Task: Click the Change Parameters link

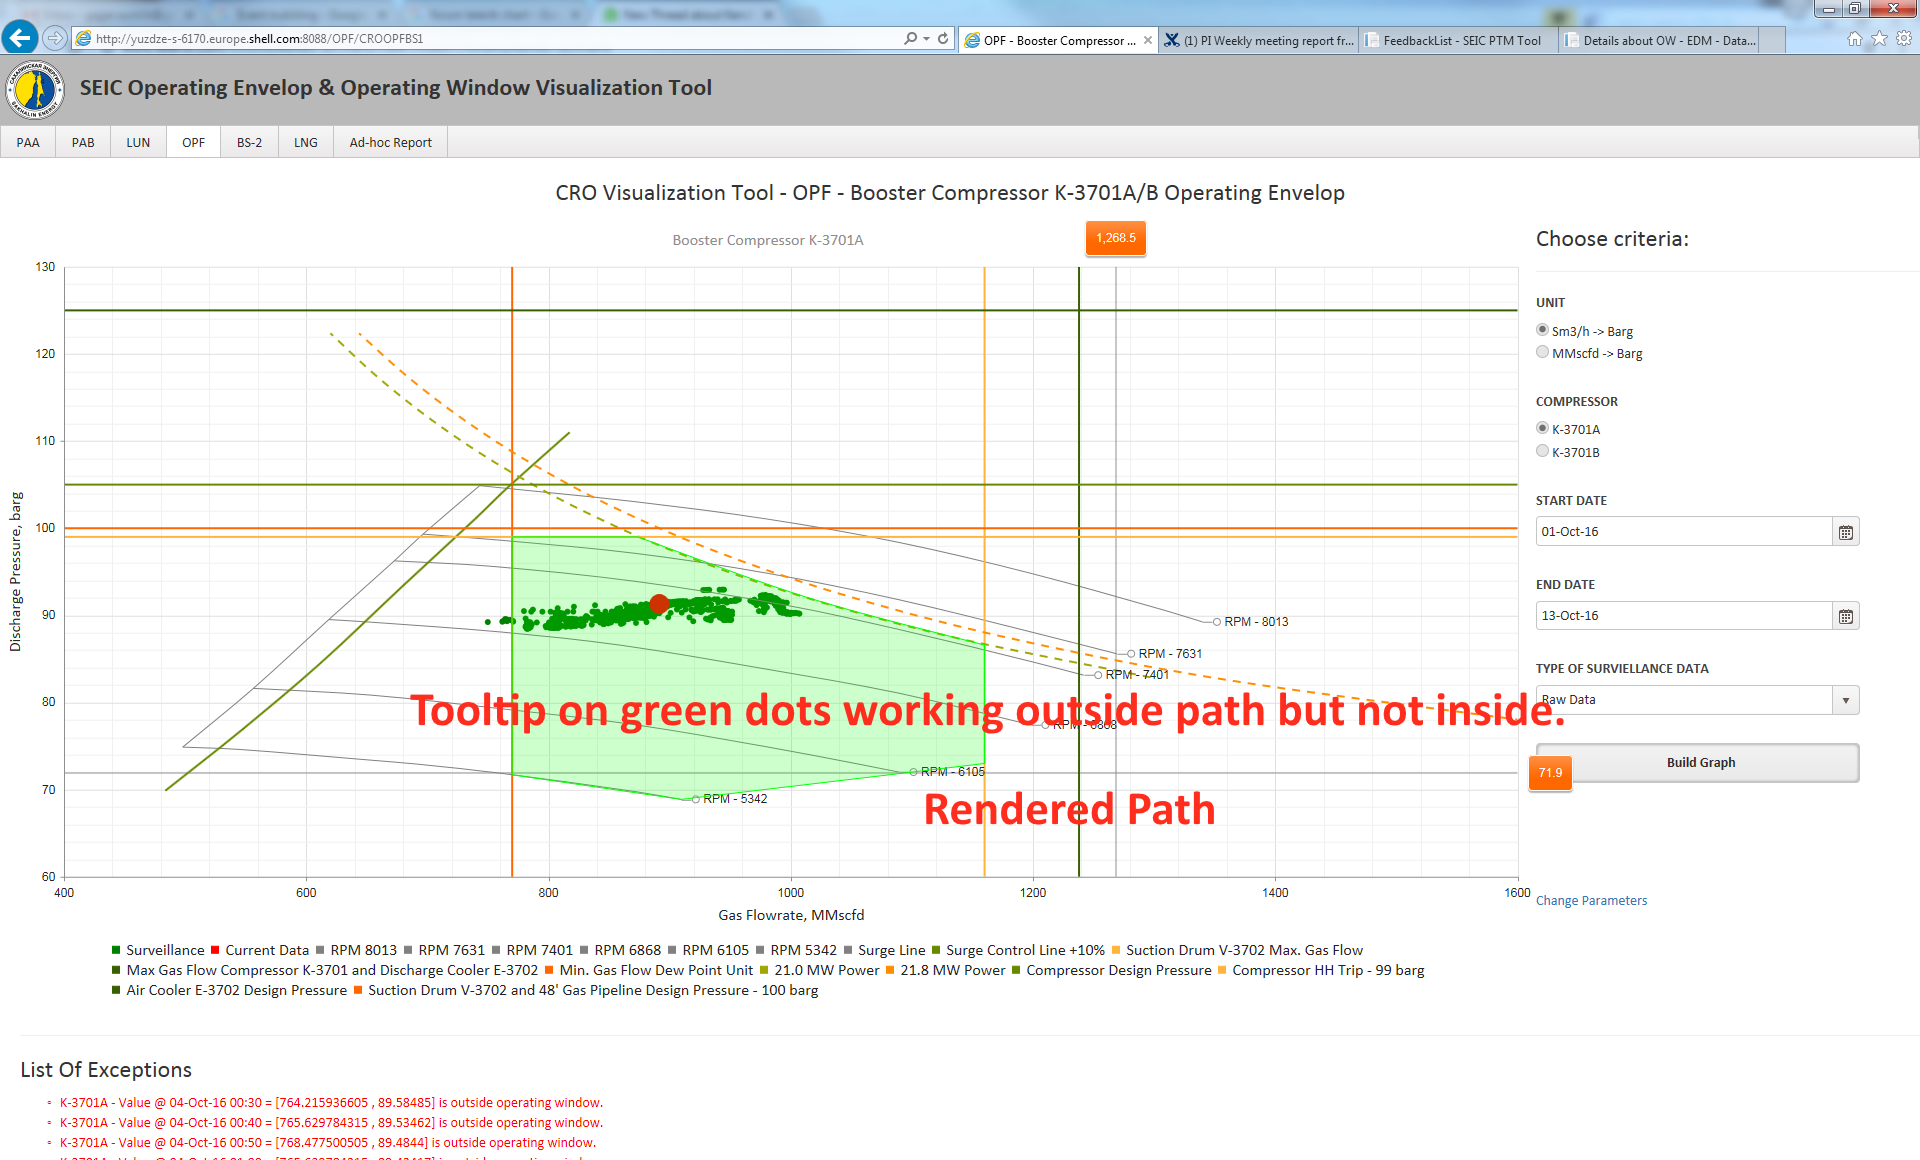Action: click(x=1590, y=900)
